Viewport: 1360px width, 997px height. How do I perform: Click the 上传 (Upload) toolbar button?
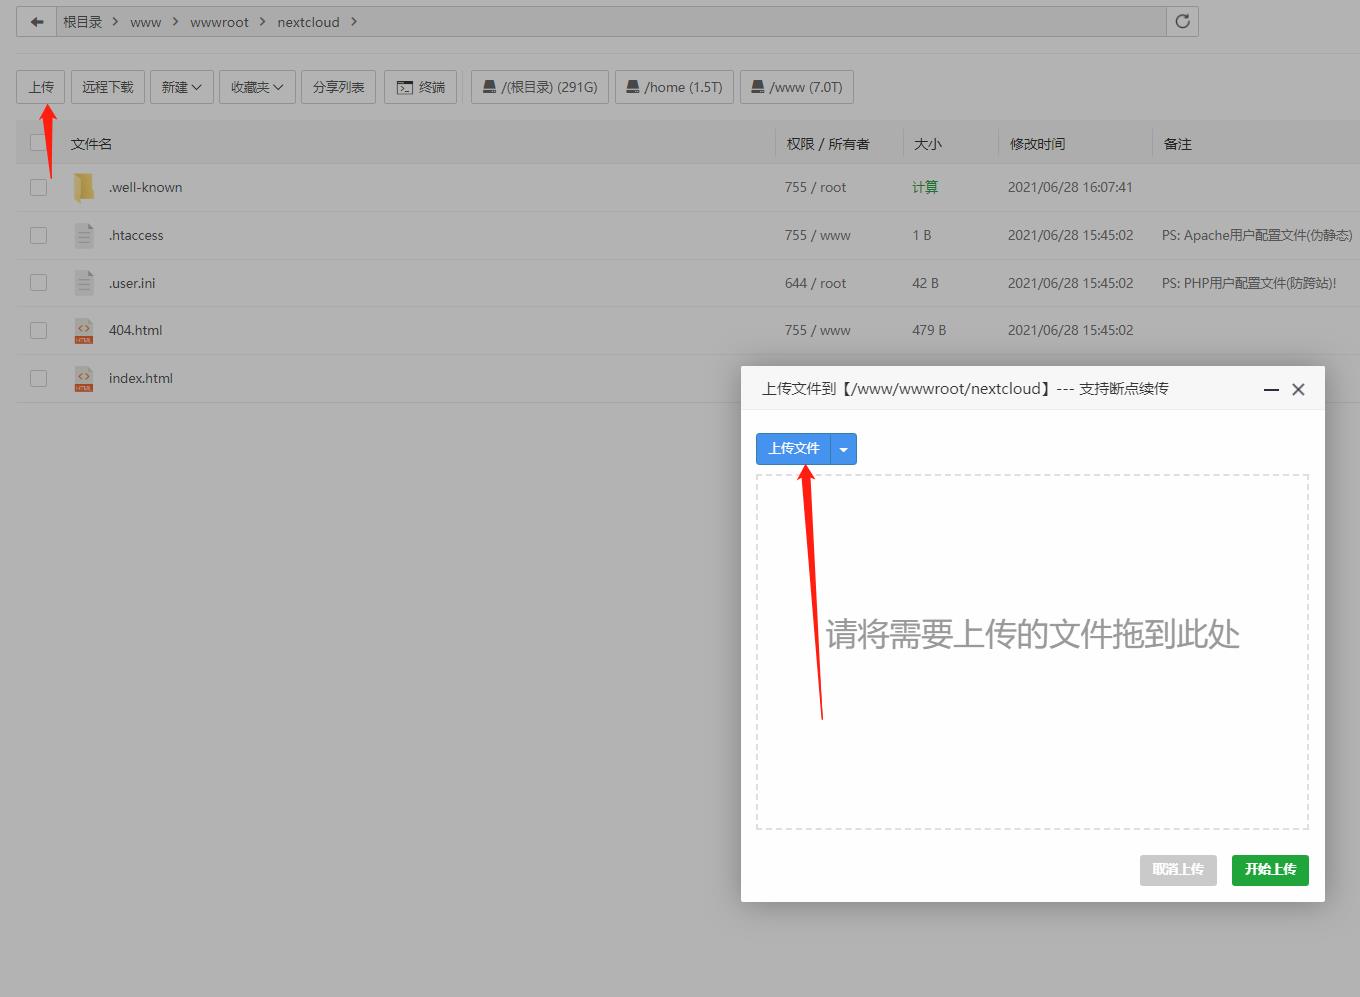(41, 87)
